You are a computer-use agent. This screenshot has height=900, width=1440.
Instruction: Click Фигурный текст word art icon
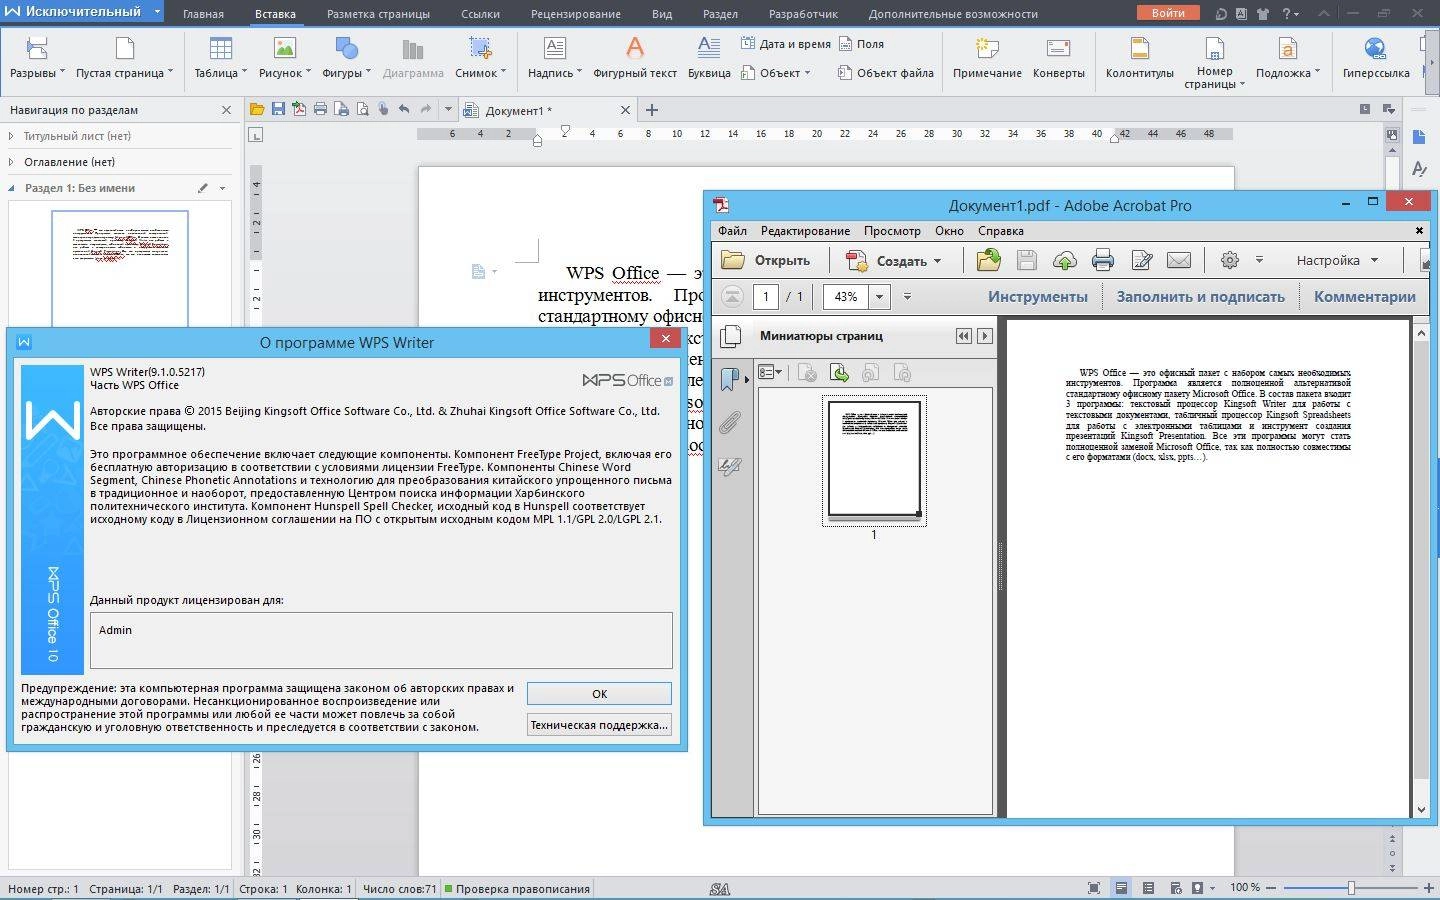(x=635, y=58)
